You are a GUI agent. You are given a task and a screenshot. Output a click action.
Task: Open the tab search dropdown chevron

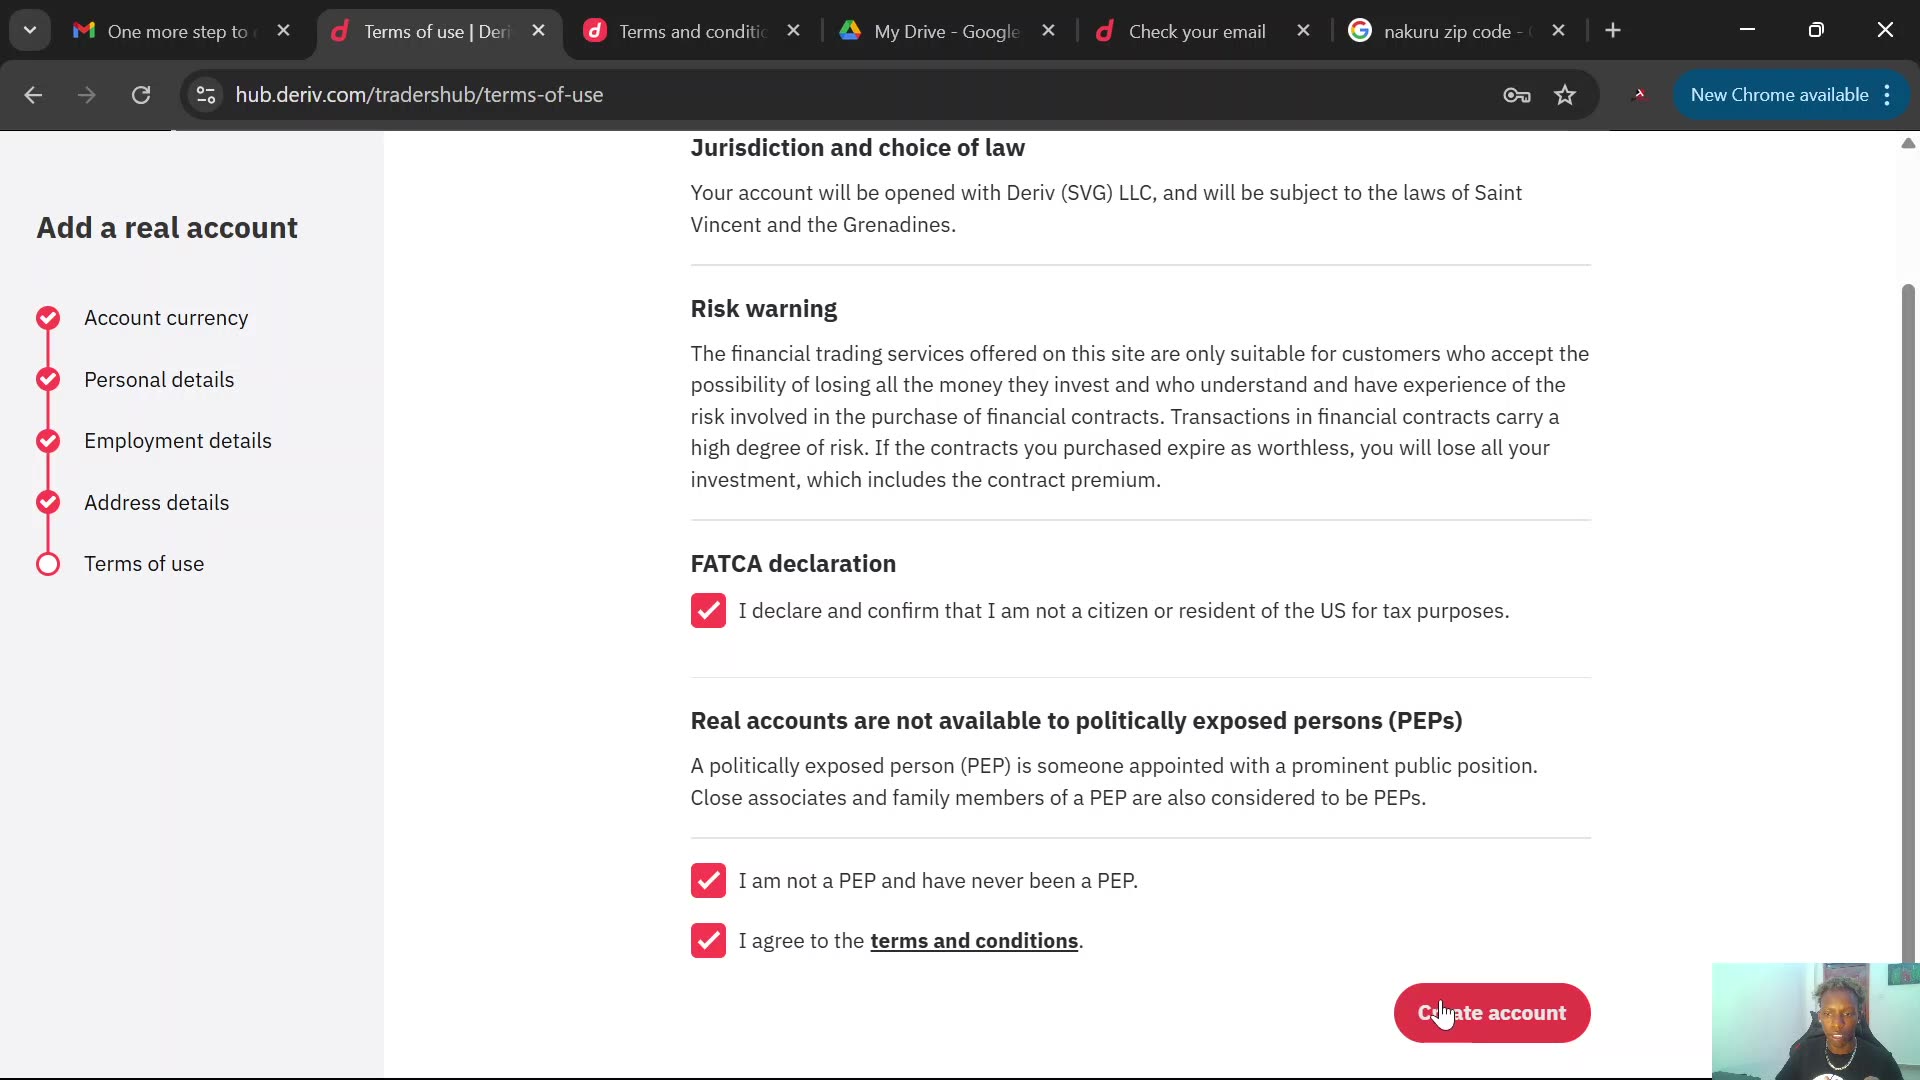(x=30, y=30)
